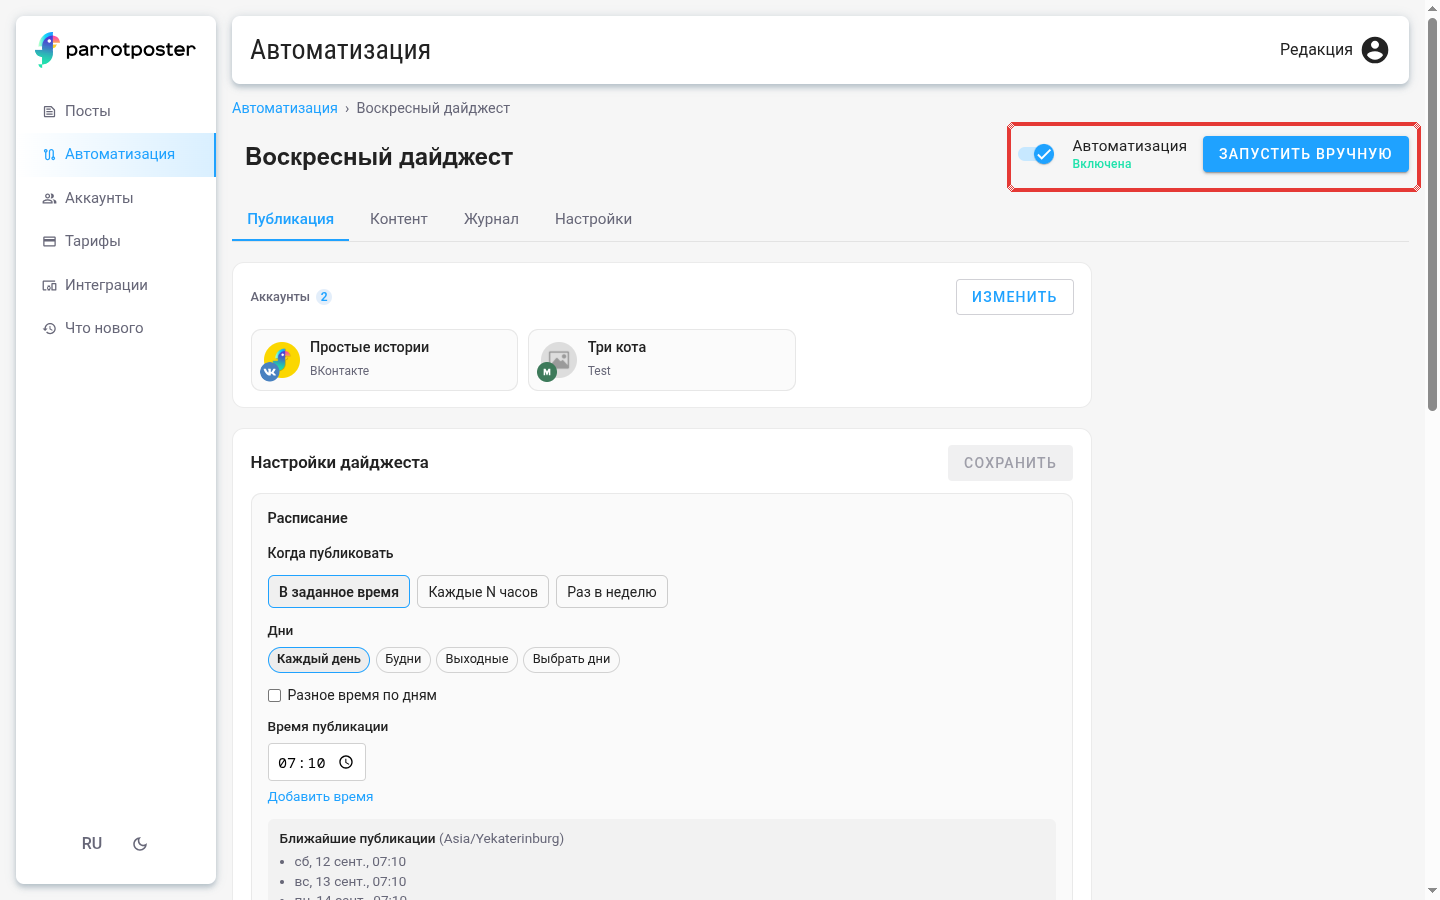Click Добавить время link
The image size is (1440, 900).
coord(320,797)
